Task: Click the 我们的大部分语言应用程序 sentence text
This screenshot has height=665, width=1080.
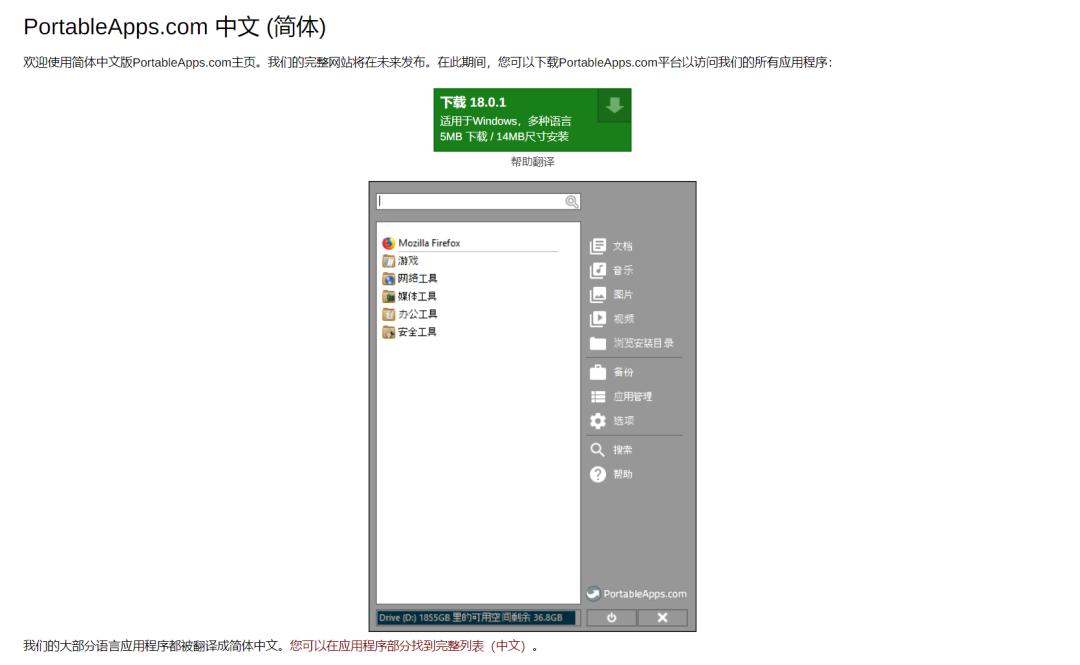Action: click(x=155, y=646)
